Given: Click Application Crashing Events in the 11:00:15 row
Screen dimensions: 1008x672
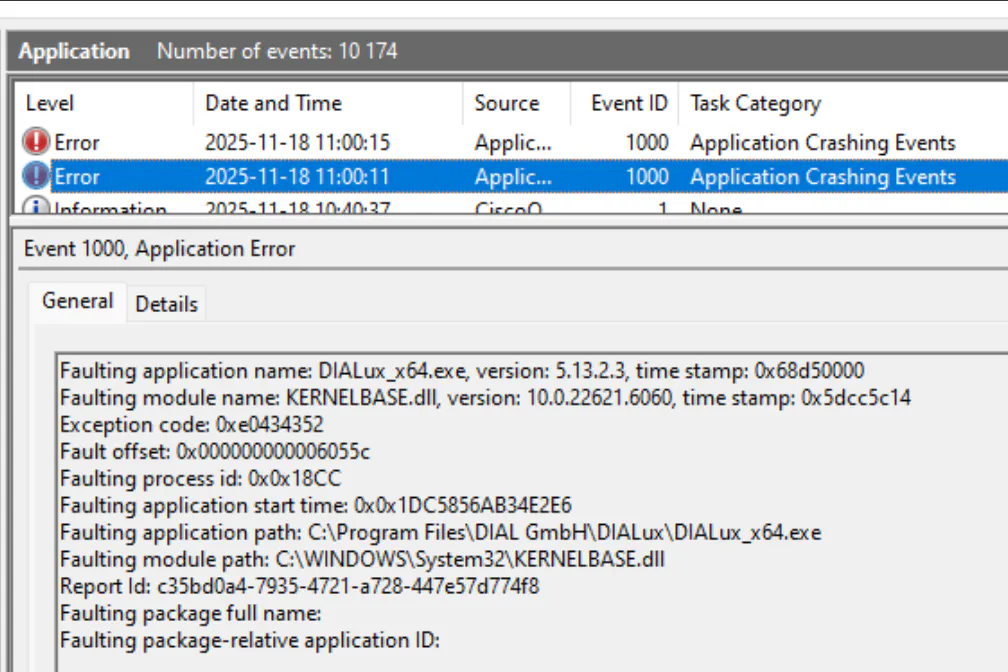Looking at the screenshot, I should (x=823, y=142).
